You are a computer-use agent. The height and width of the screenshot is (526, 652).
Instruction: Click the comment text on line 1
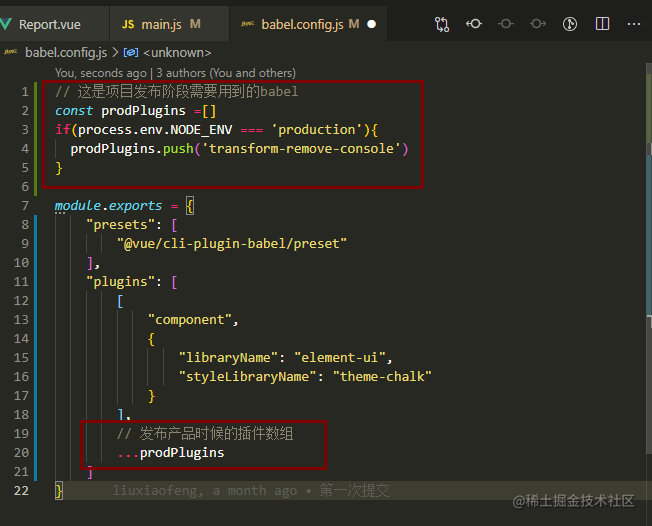click(x=177, y=91)
